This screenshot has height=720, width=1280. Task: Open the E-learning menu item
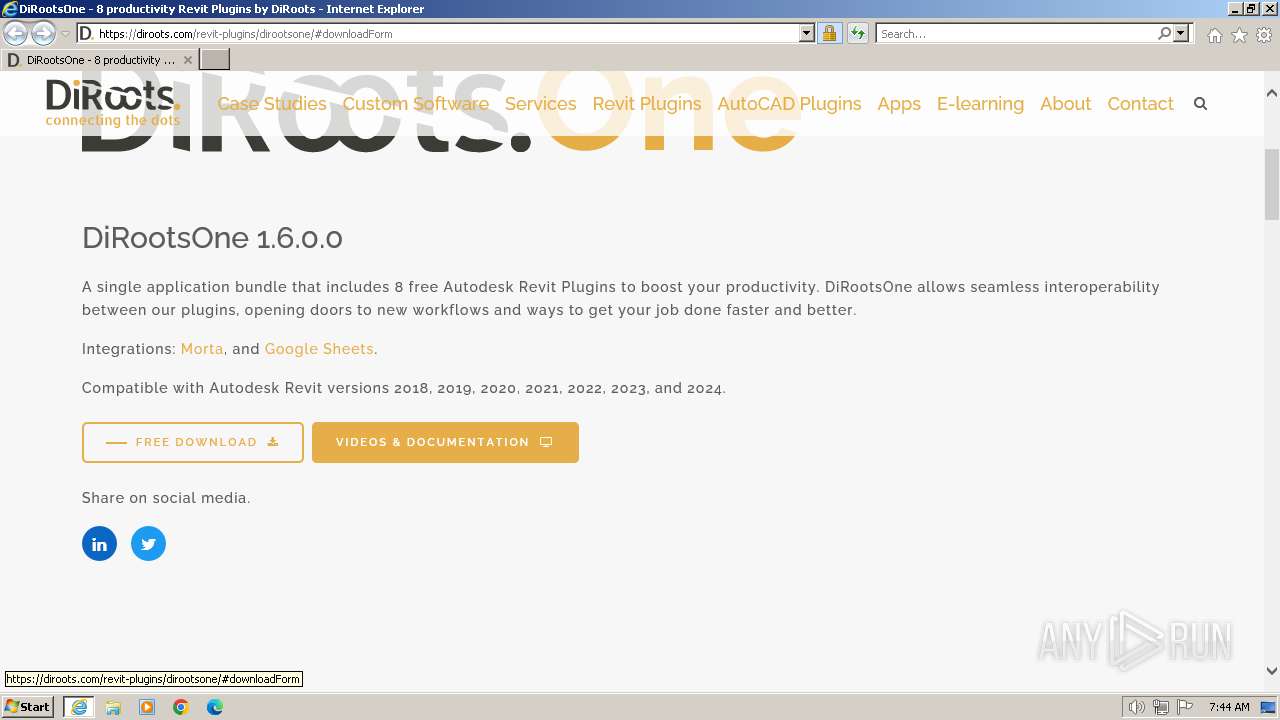tap(980, 104)
